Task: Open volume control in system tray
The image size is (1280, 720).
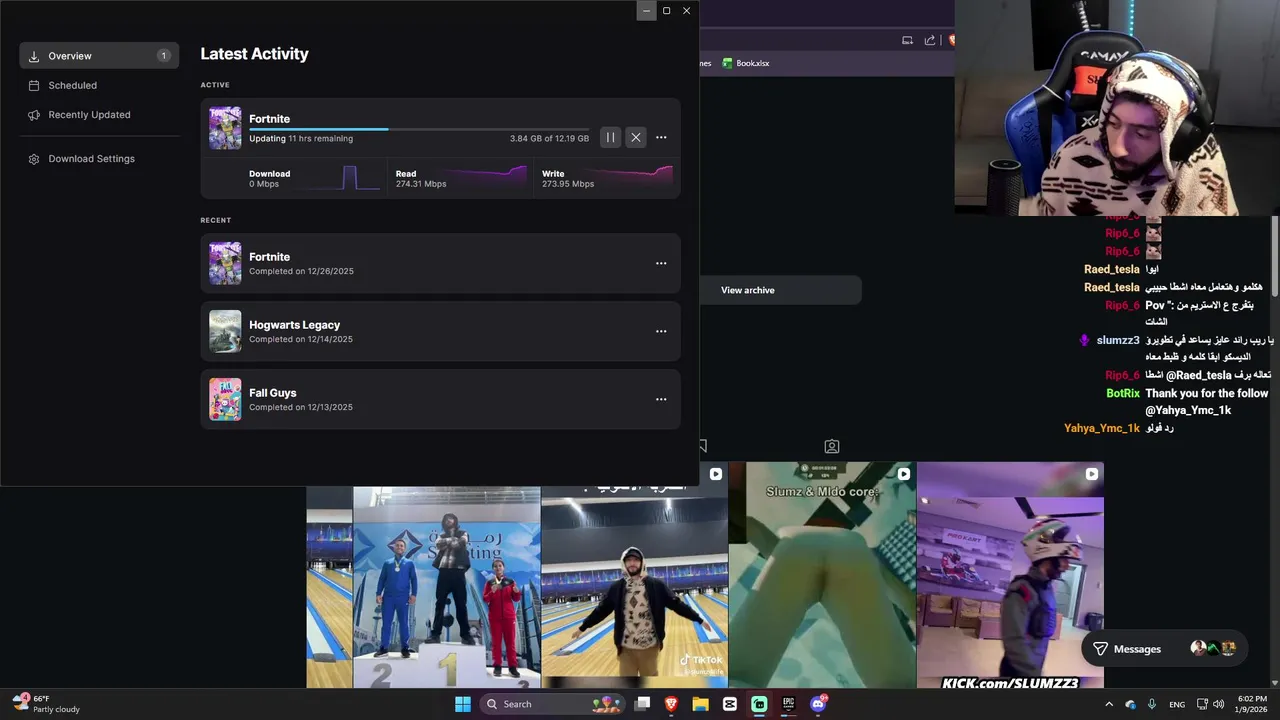Action: (1218, 704)
